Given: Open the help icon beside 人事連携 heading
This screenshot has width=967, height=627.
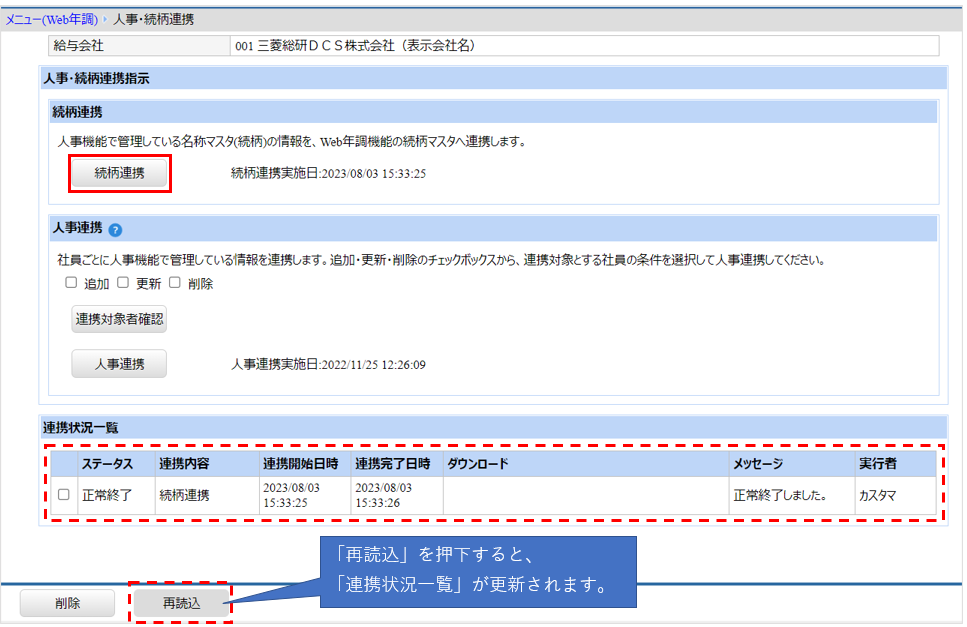Looking at the screenshot, I should [115, 230].
